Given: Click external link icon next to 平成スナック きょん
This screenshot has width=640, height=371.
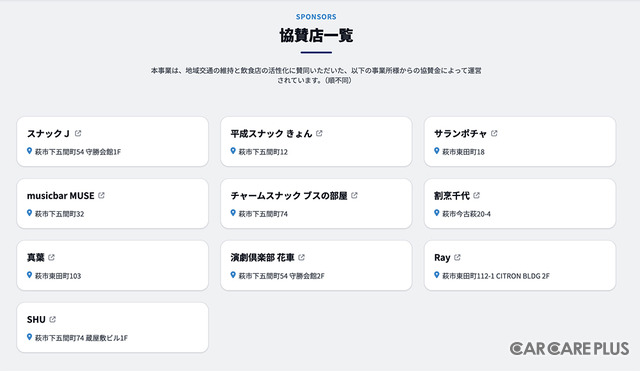Looking at the screenshot, I should coord(319,133).
